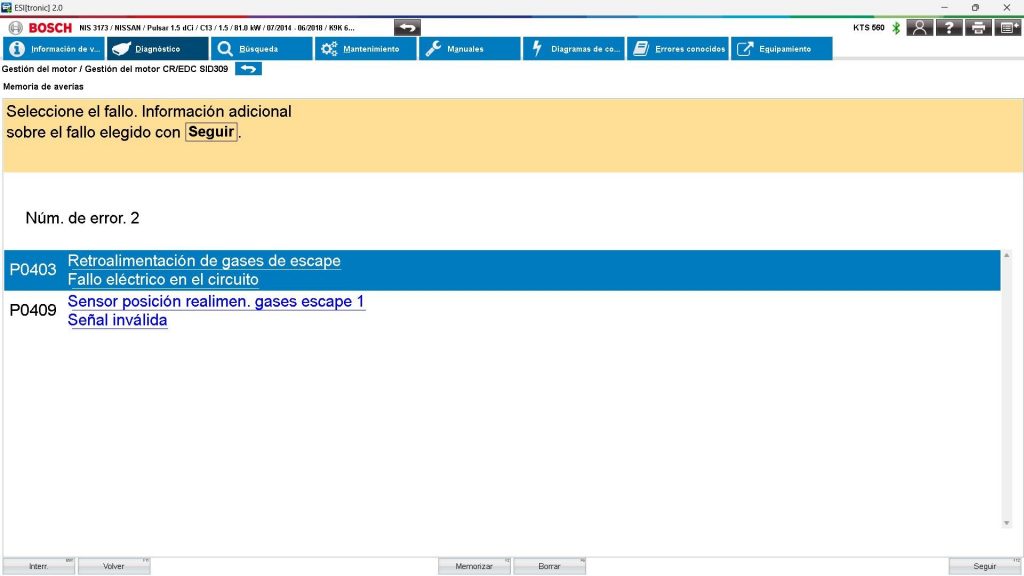Click the Memoria de averías heading
Screen dimensions: 1024x576
[x=43, y=86]
